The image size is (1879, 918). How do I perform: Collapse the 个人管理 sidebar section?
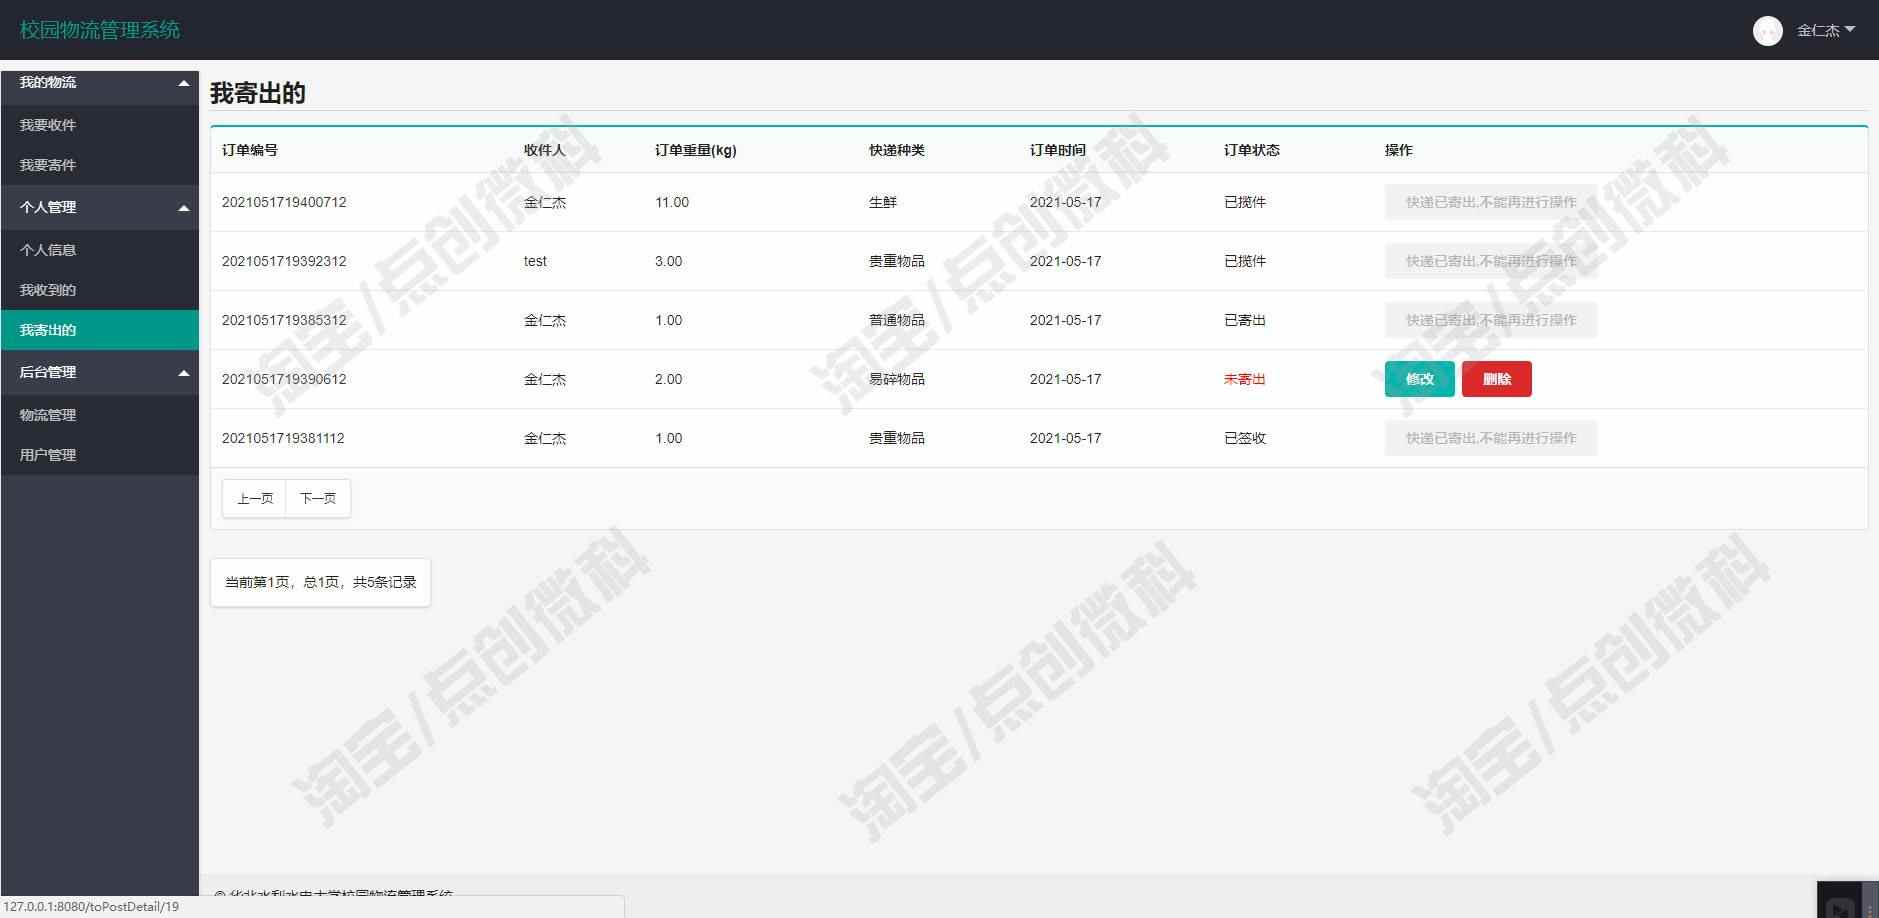[x=100, y=207]
